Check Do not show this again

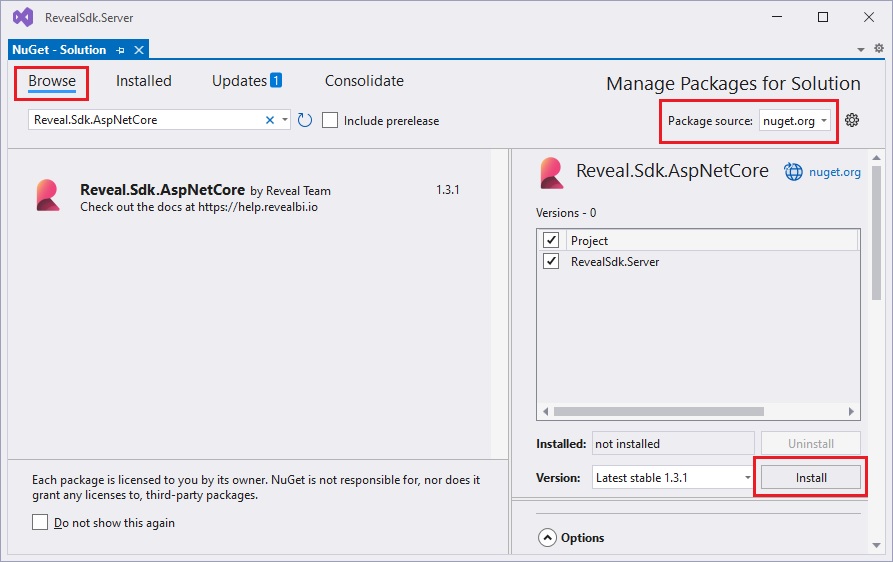click(x=40, y=522)
